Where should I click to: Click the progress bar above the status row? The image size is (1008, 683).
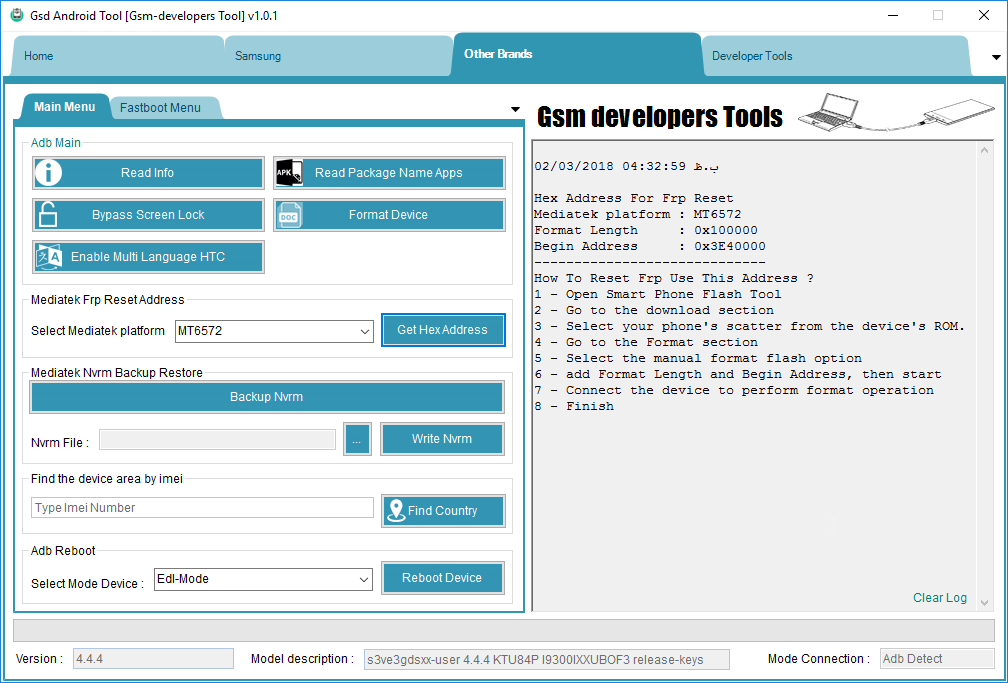click(x=504, y=630)
